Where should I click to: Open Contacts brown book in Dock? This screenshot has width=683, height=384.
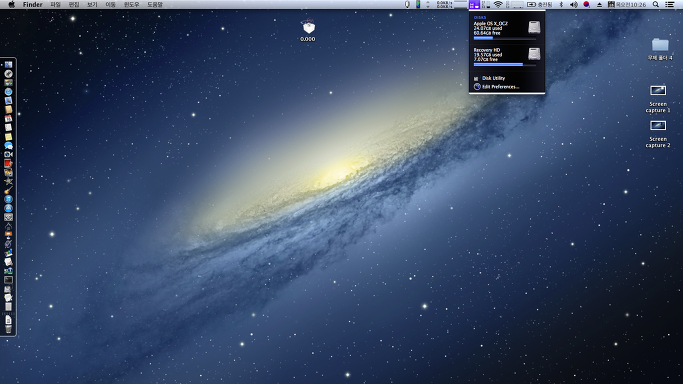pos(8,110)
